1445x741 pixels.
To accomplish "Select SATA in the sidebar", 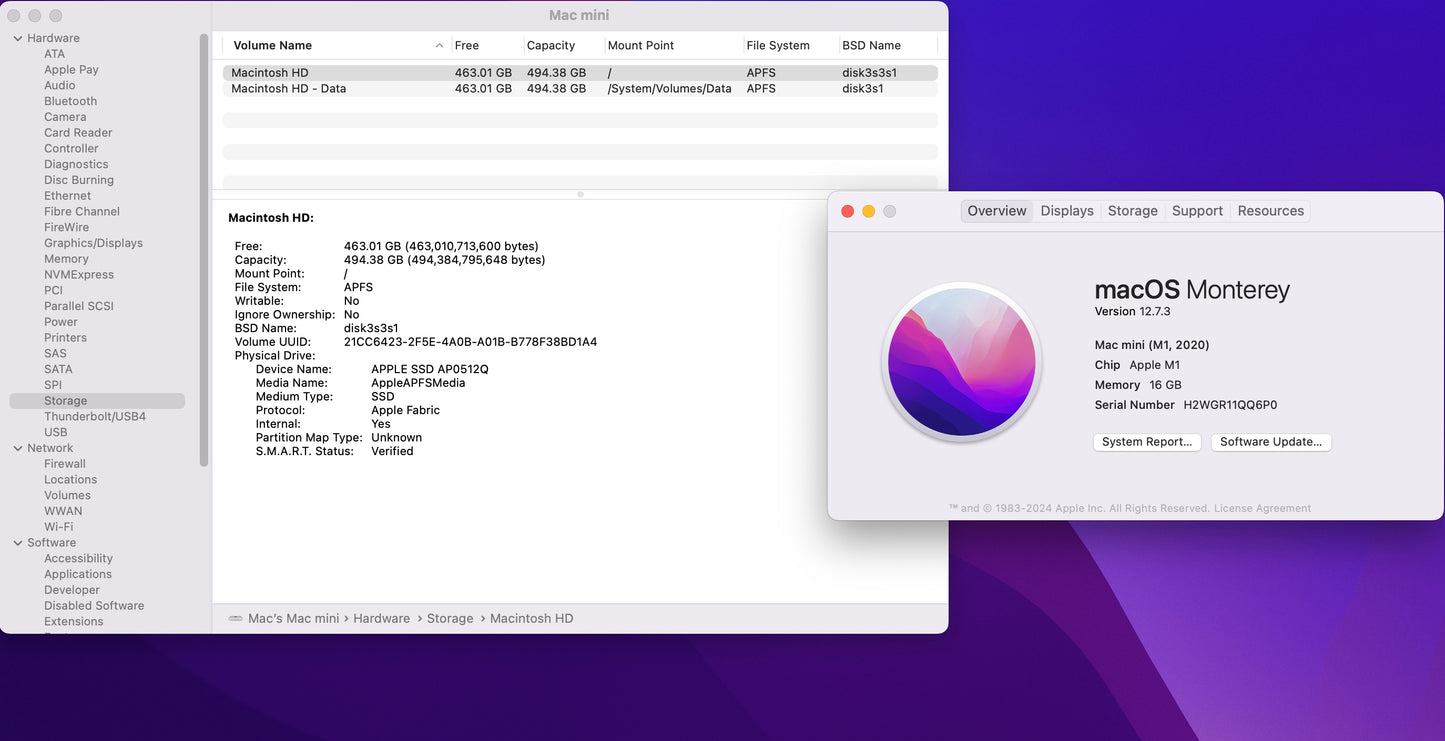I will pos(58,369).
